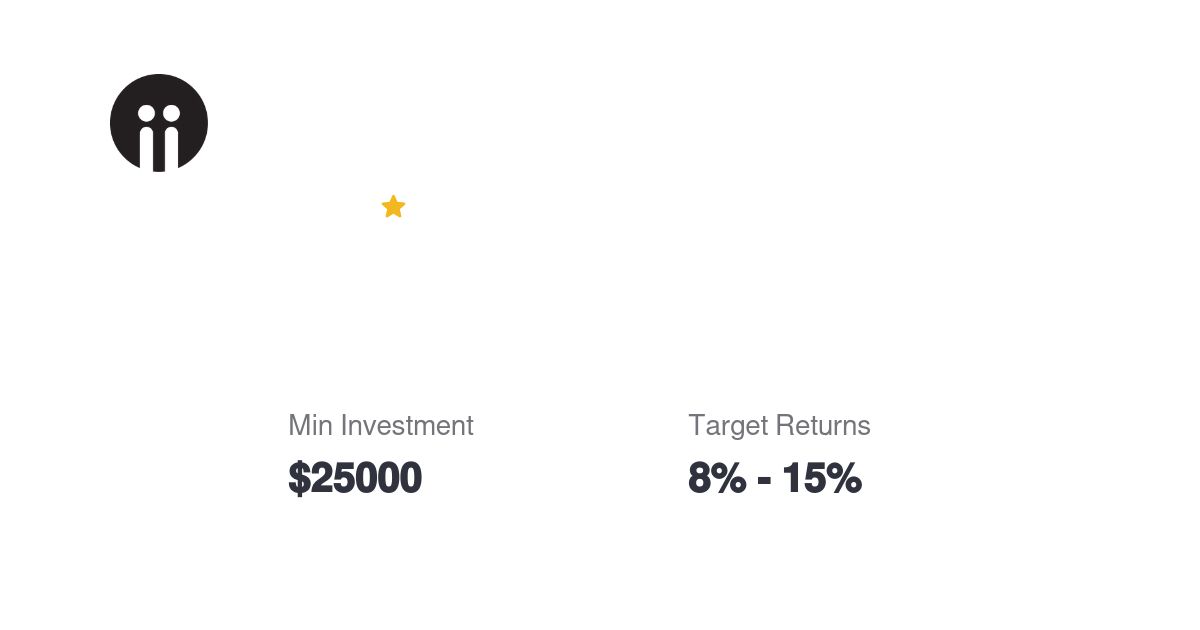Click the digits "25000" in the amount

point(366,478)
